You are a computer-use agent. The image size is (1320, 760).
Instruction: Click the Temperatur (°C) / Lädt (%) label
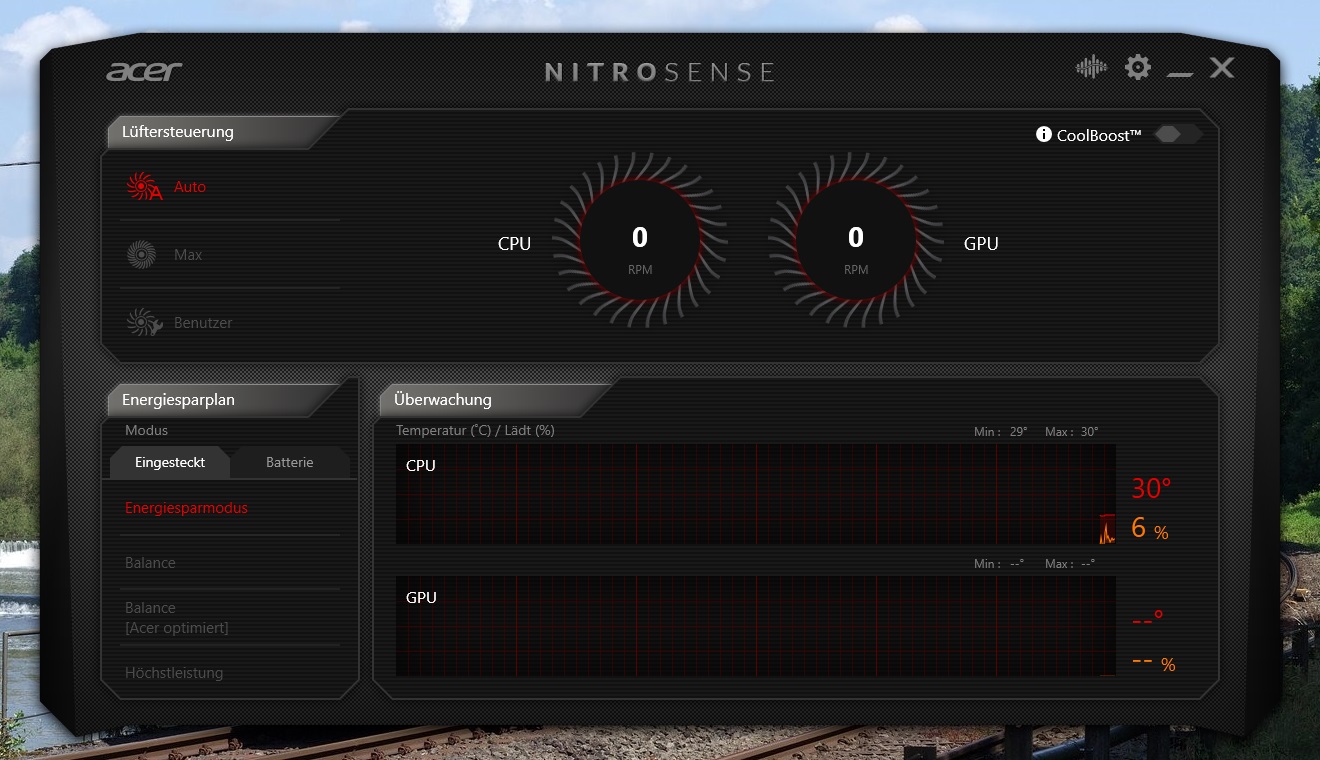(x=475, y=431)
